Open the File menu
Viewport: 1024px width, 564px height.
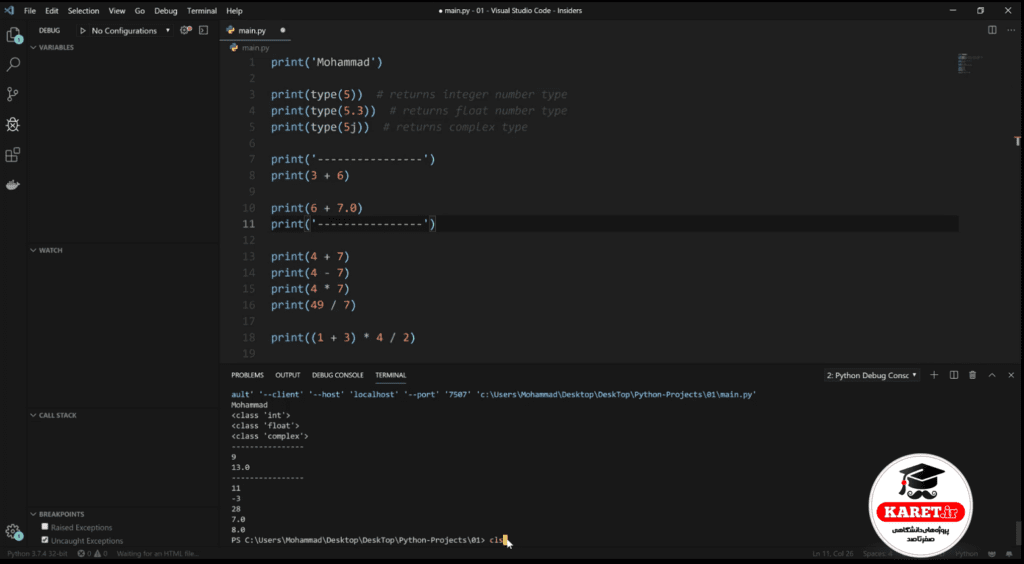pos(30,10)
